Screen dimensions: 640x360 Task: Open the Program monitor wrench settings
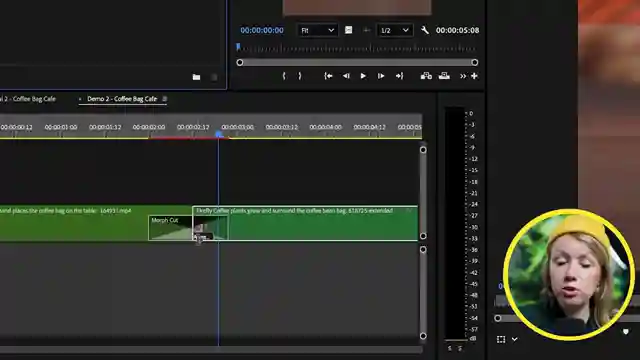[424, 30]
